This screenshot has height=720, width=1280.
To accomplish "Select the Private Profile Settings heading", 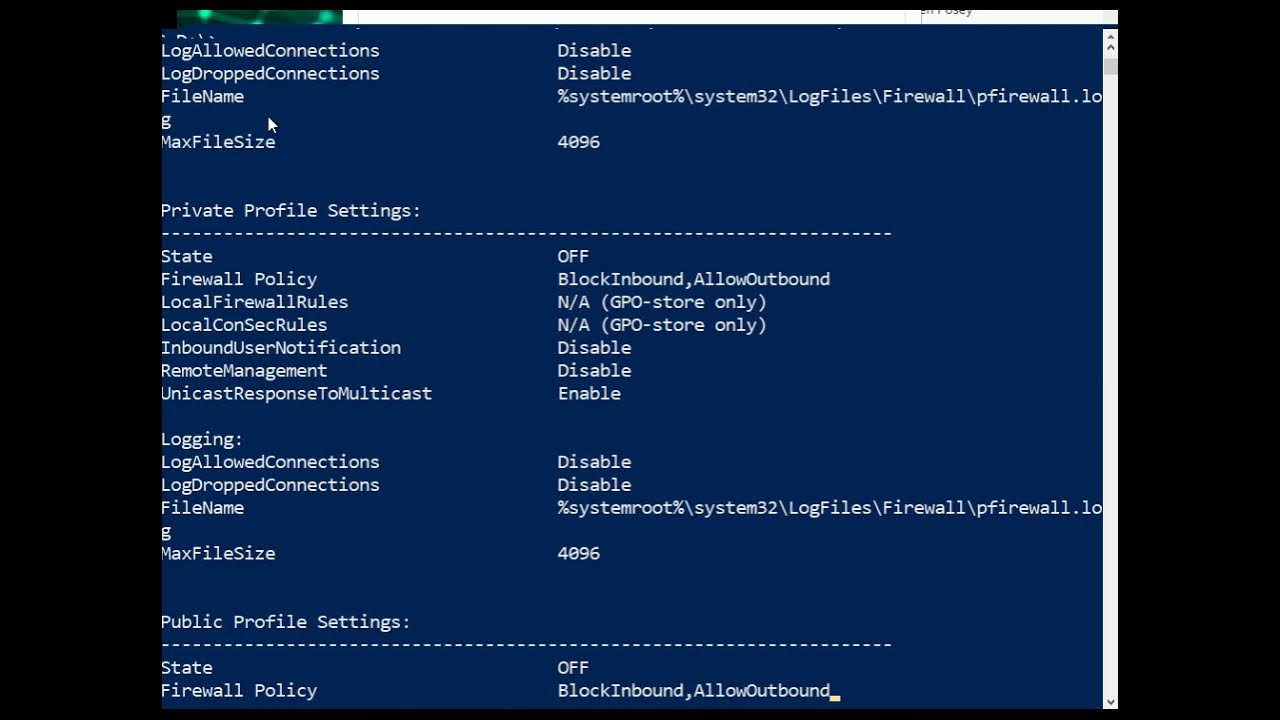I will (291, 211).
